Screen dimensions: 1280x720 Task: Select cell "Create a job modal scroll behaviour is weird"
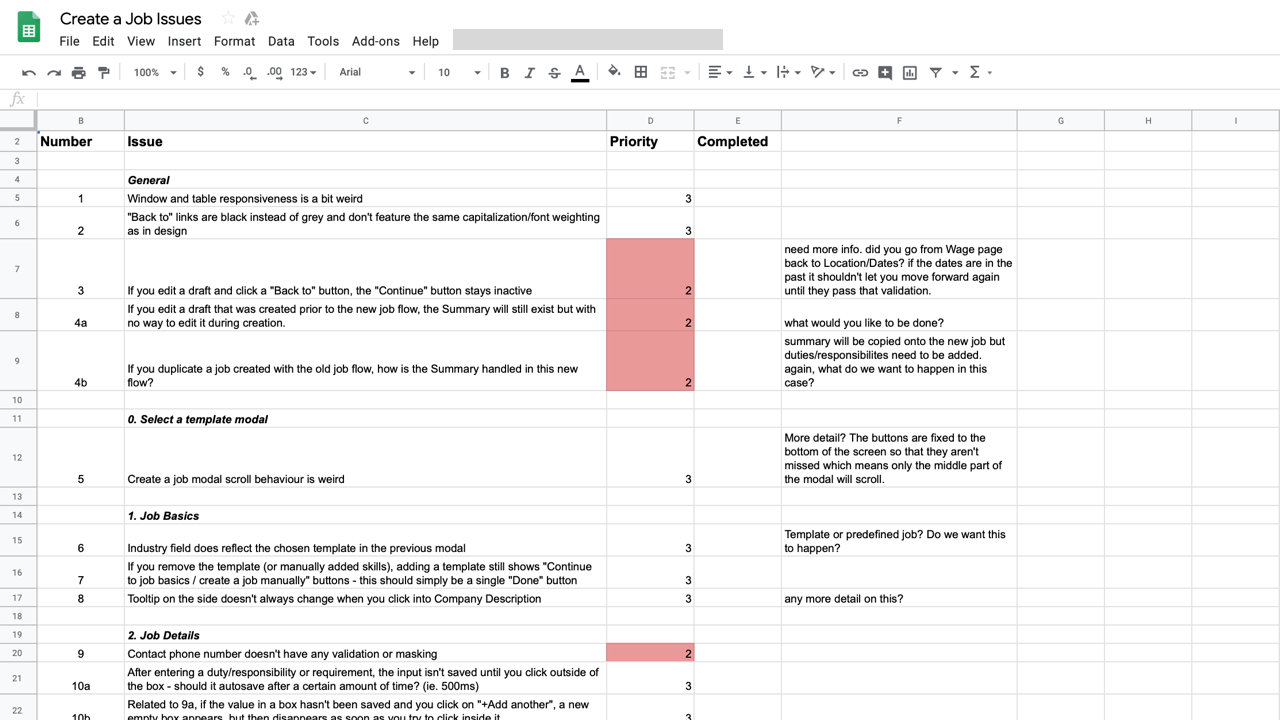coord(365,457)
